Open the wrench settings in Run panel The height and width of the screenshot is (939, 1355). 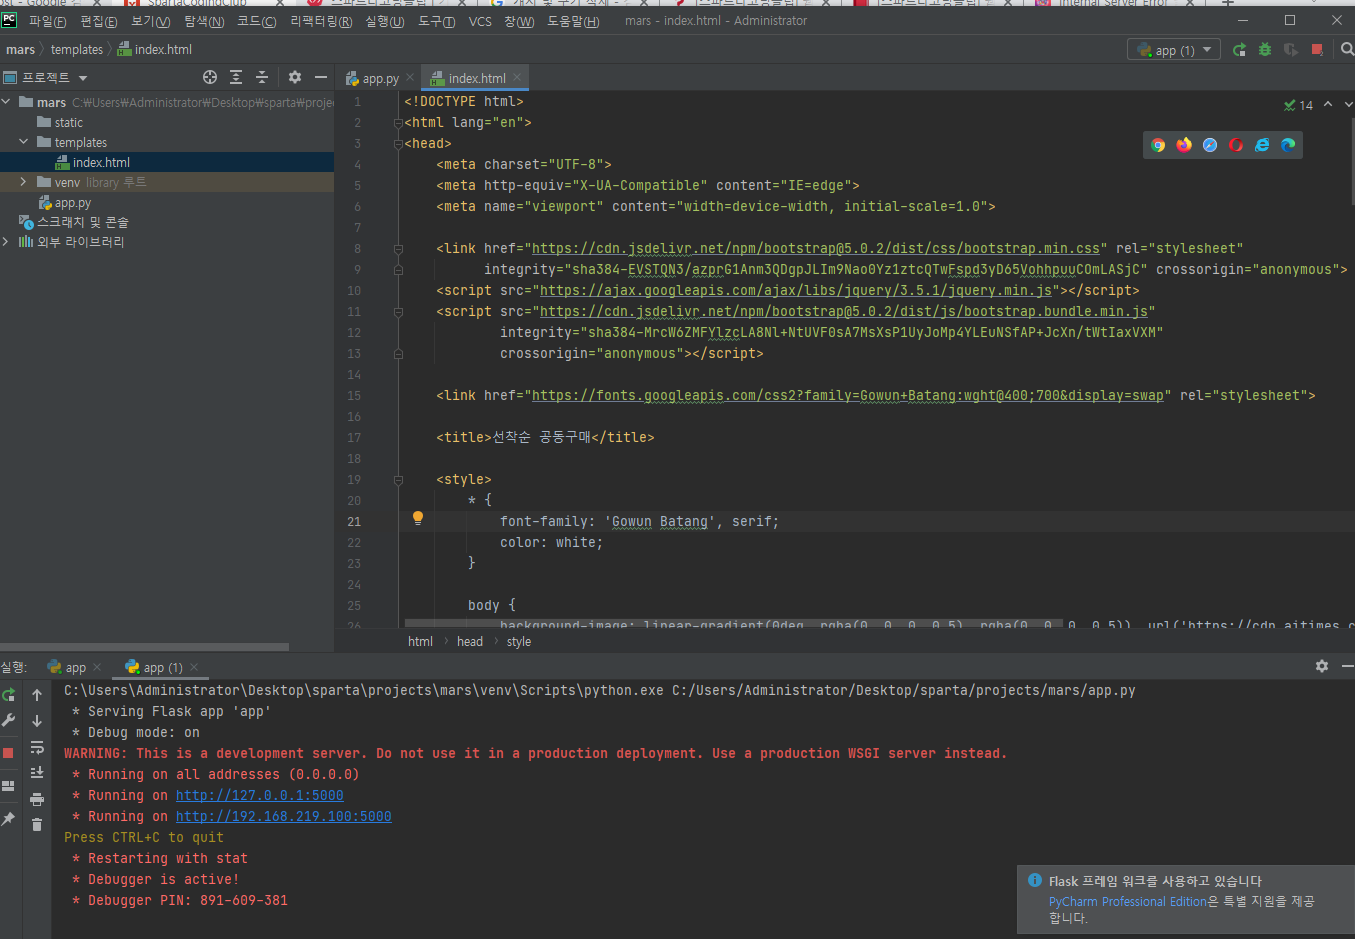pos(9,720)
